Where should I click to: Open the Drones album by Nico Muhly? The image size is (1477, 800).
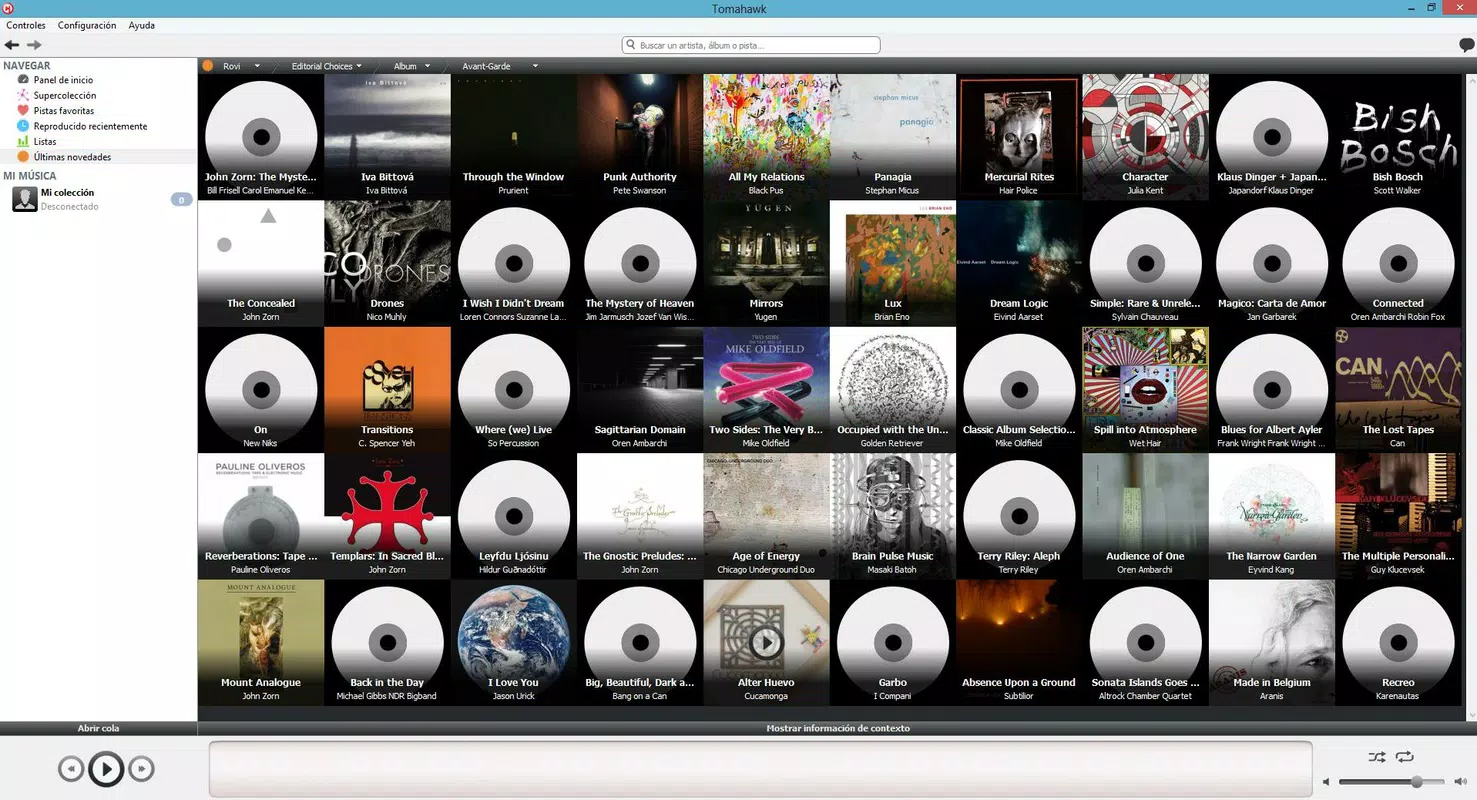[387, 263]
